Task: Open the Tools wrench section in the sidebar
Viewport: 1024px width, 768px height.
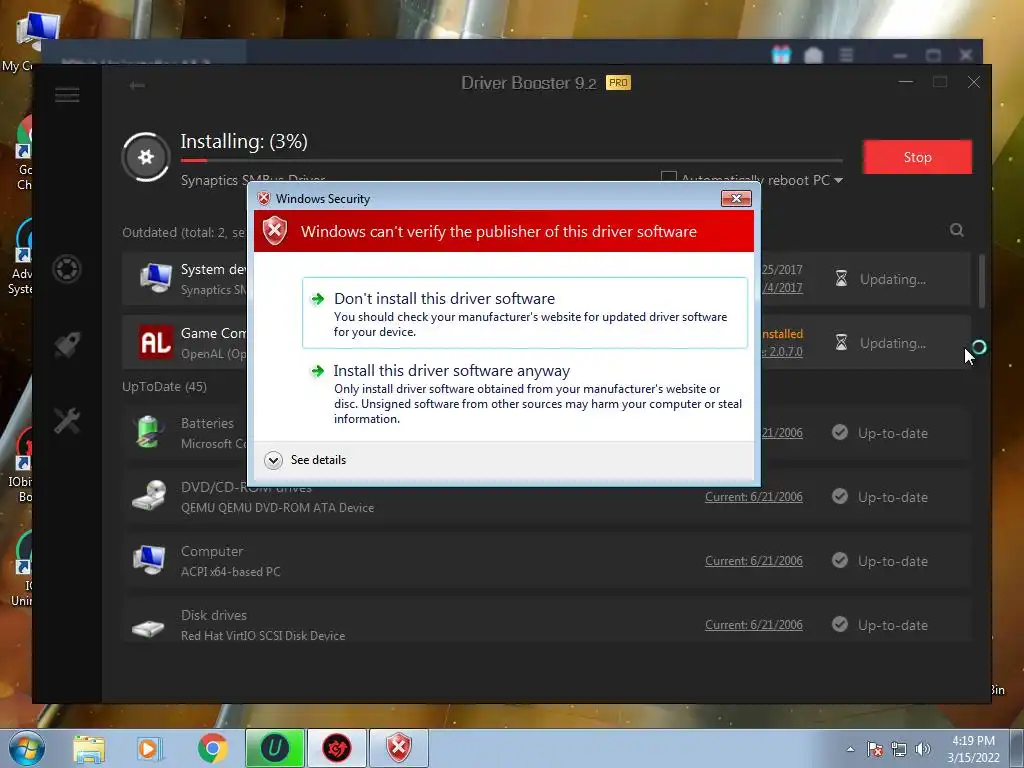Action: (67, 421)
